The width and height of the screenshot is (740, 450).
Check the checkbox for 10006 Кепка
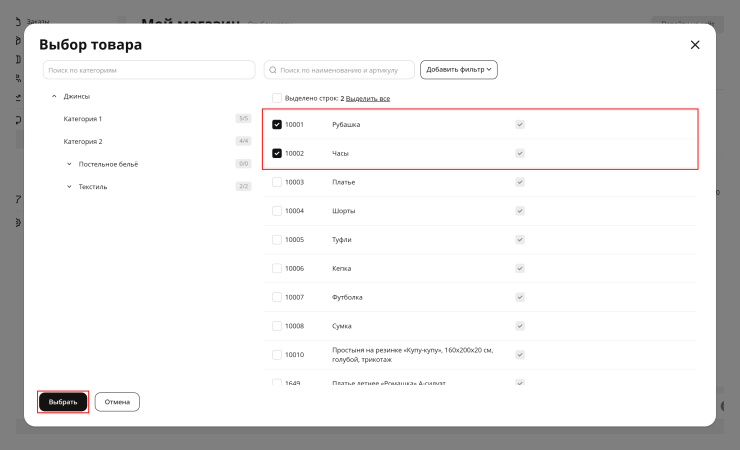click(277, 268)
